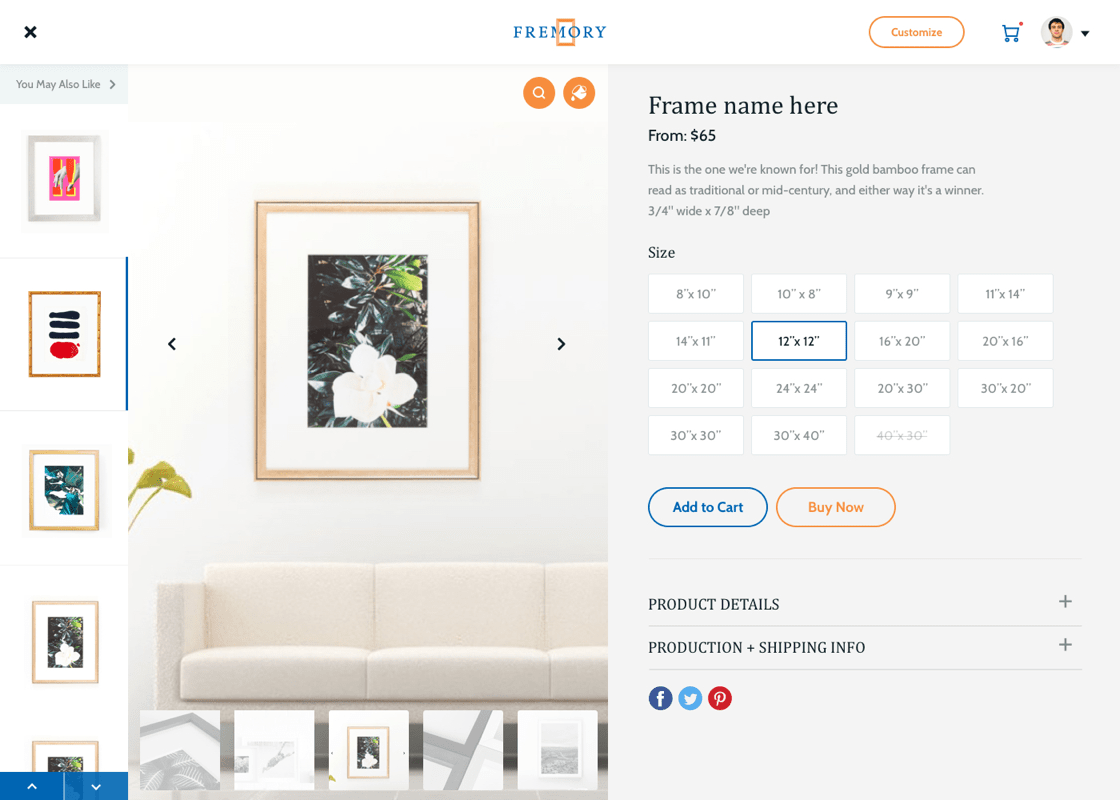The image size is (1120, 800).
Task: Open the user profile dropdown arrow
Action: (x=1085, y=33)
